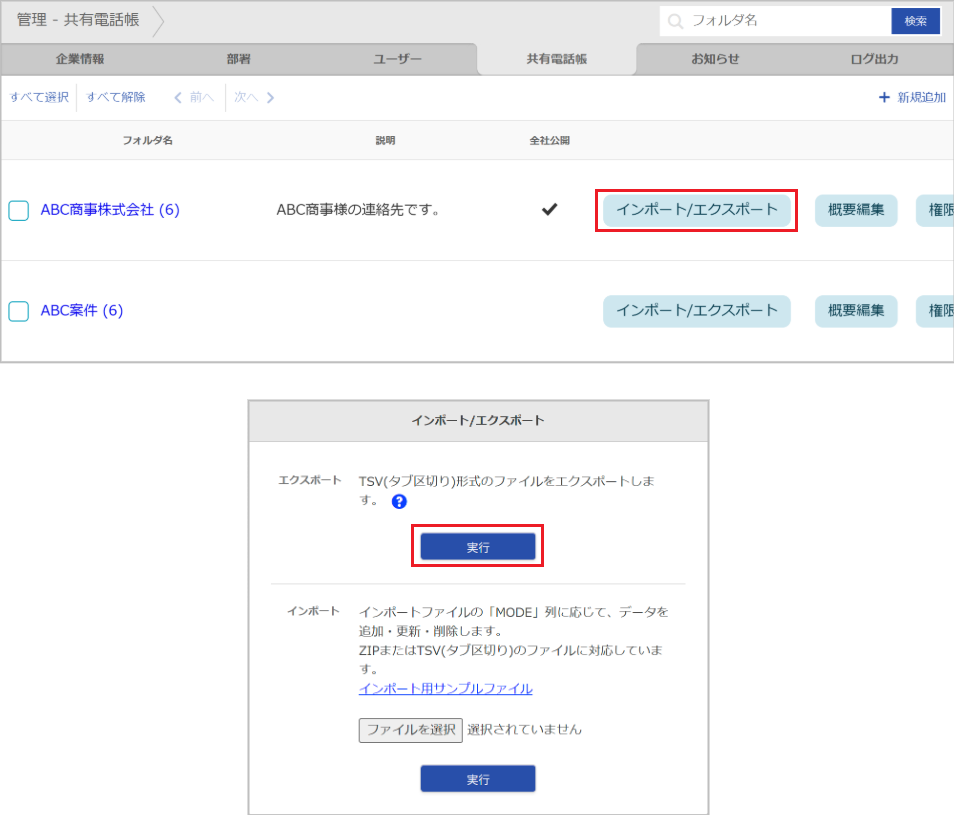Screen dimensions: 954x815
Task: Click ファイルを選択 to choose an import file
Action: click(410, 729)
